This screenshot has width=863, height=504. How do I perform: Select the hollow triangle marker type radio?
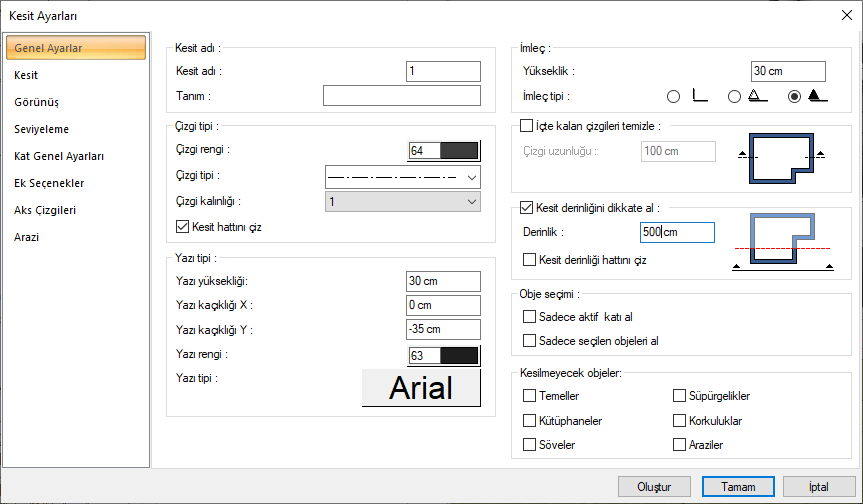coord(734,97)
